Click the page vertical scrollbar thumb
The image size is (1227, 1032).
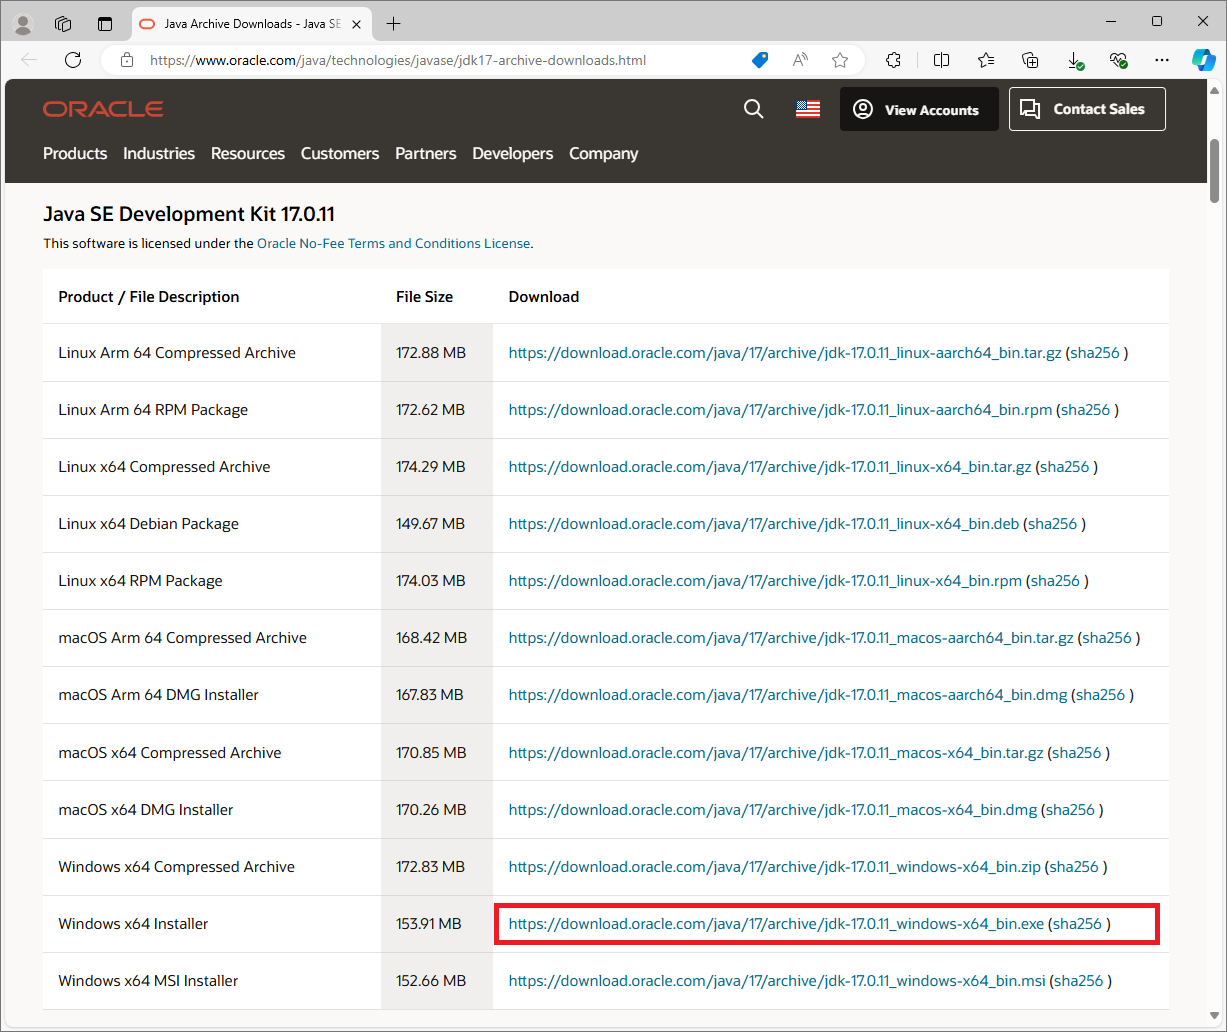pyautogui.click(x=1215, y=170)
